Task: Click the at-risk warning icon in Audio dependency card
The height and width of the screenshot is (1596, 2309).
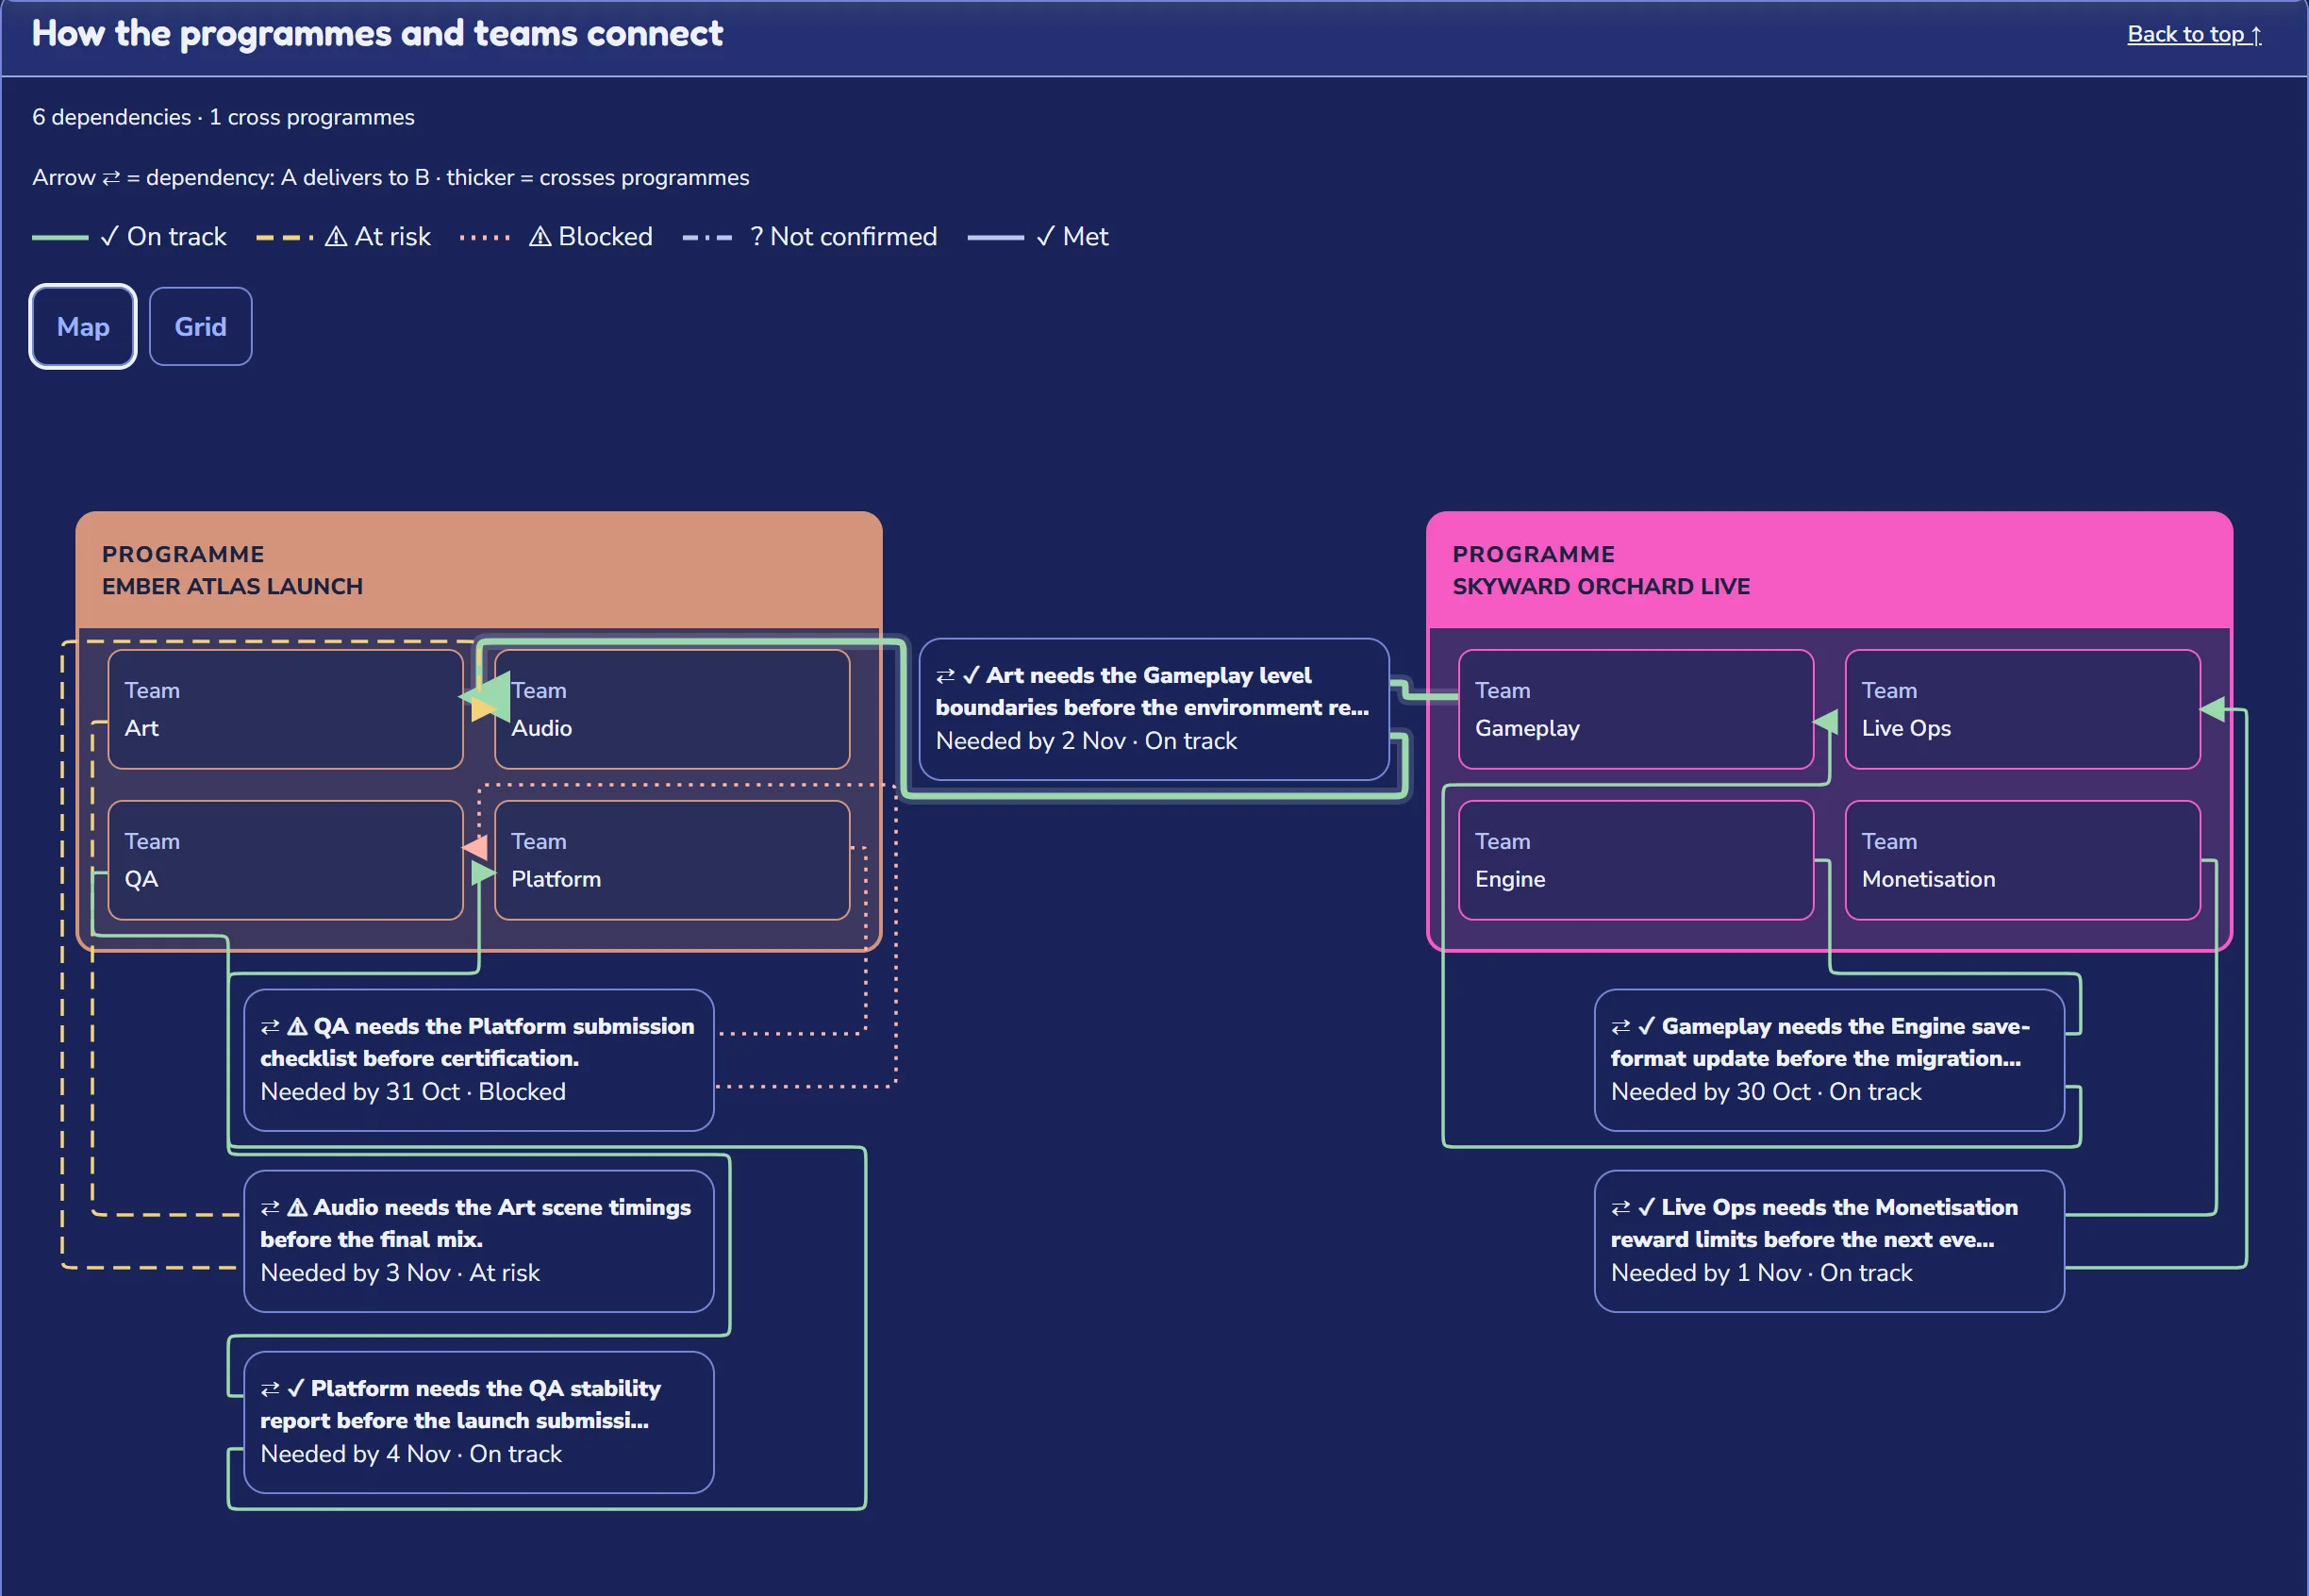Action: 297,1207
